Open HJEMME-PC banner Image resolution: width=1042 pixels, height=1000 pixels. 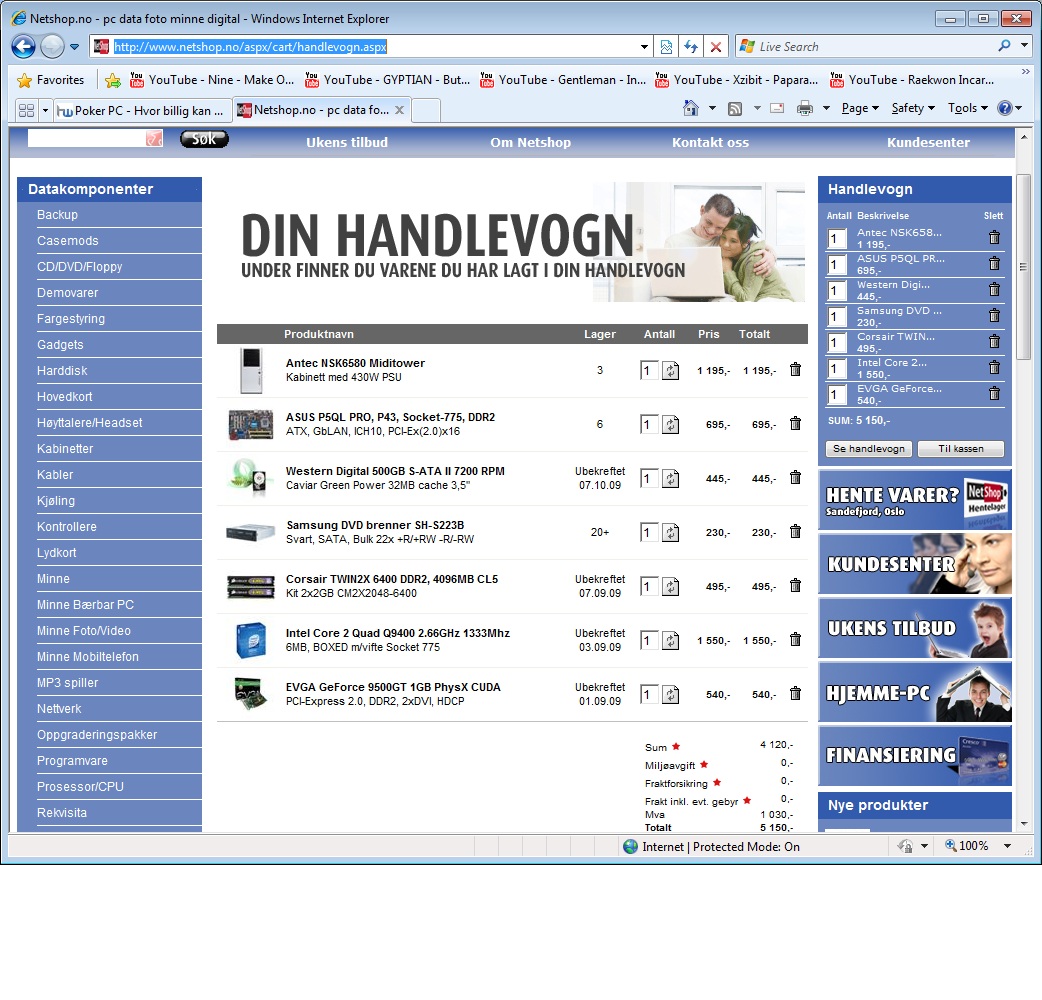914,692
